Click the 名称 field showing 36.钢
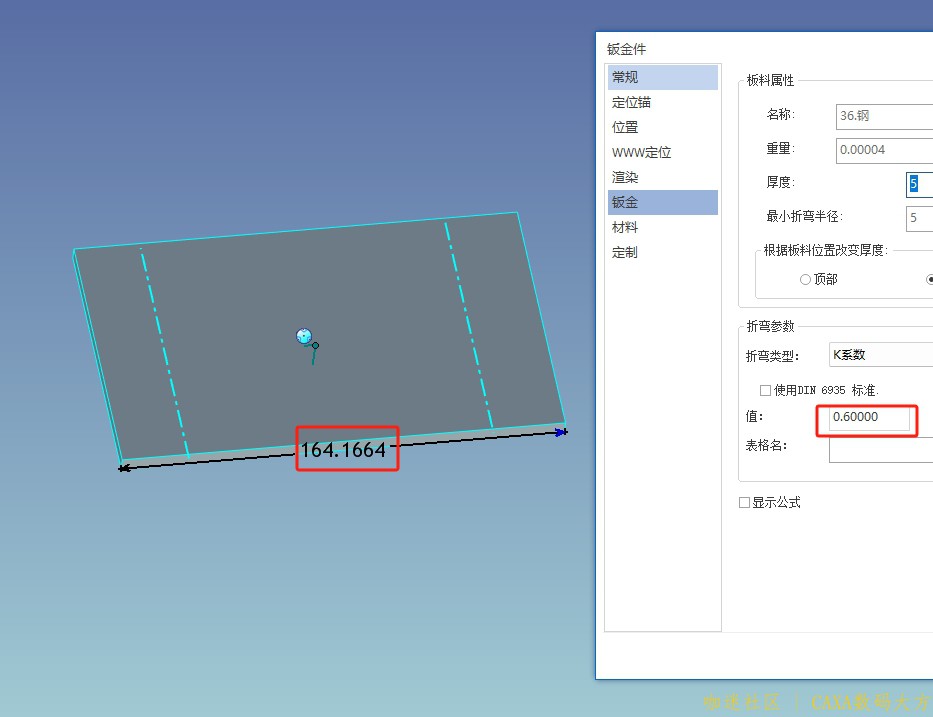 point(884,116)
